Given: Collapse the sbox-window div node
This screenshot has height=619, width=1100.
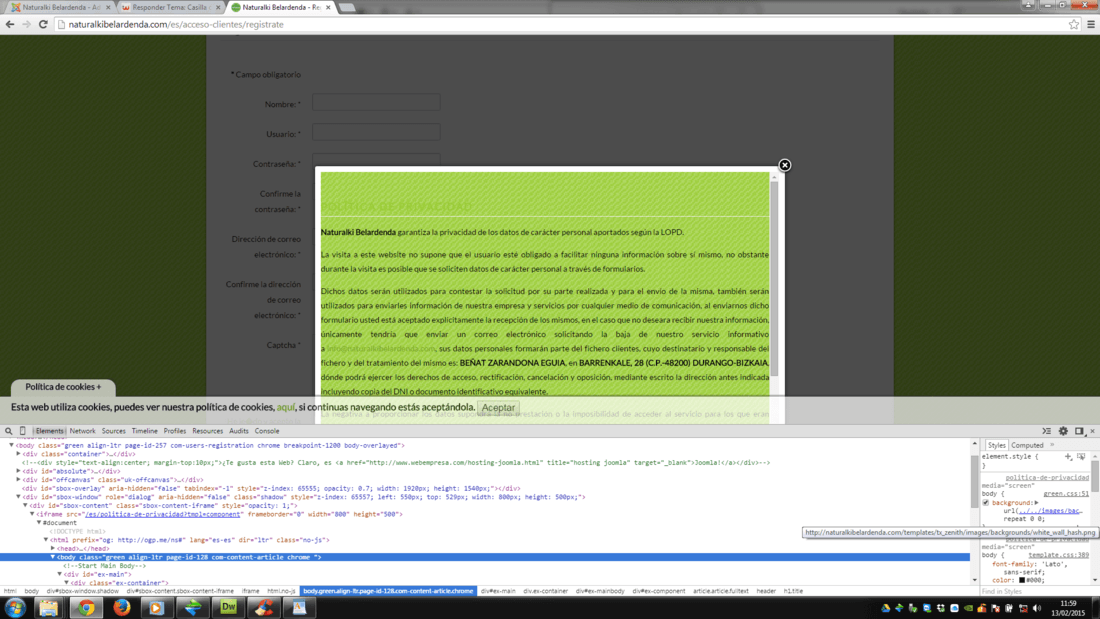Looking at the screenshot, I should pos(18,497).
